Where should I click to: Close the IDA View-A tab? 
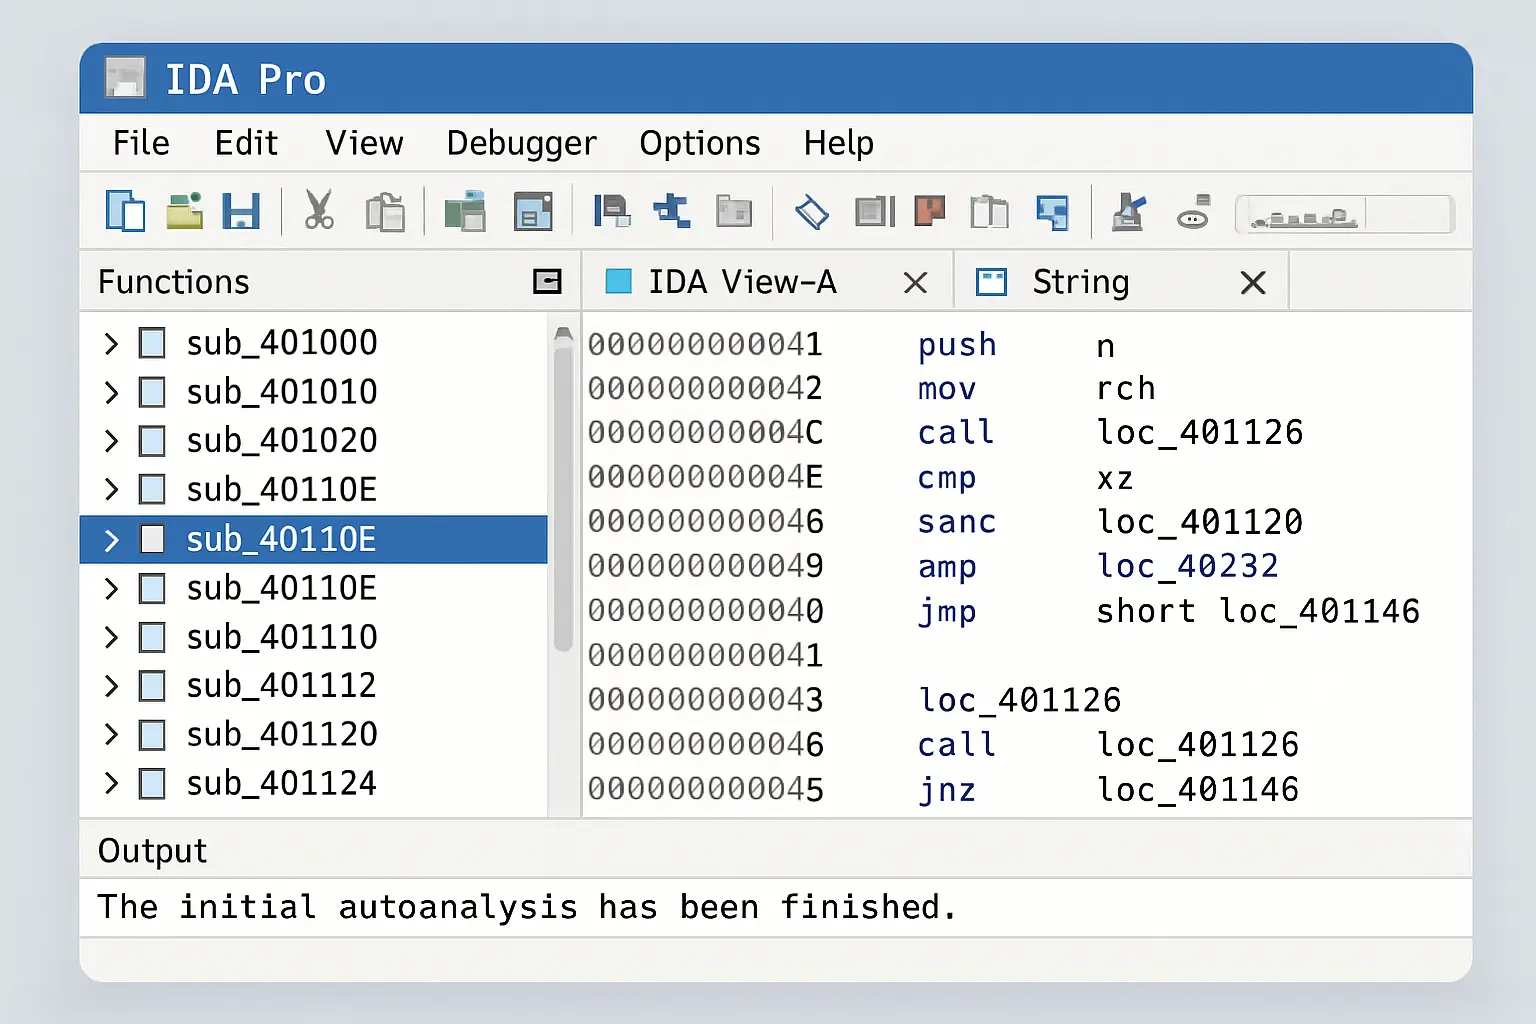point(914,284)
